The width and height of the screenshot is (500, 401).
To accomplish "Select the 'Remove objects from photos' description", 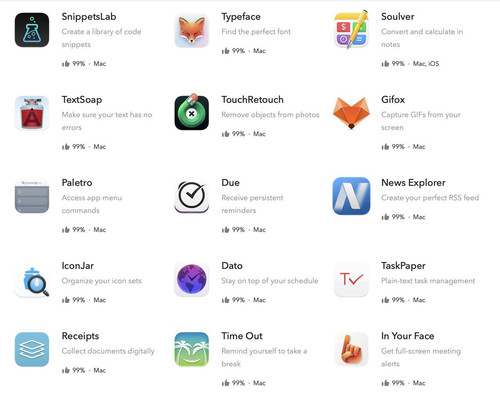I will click(x=270, y=115).
